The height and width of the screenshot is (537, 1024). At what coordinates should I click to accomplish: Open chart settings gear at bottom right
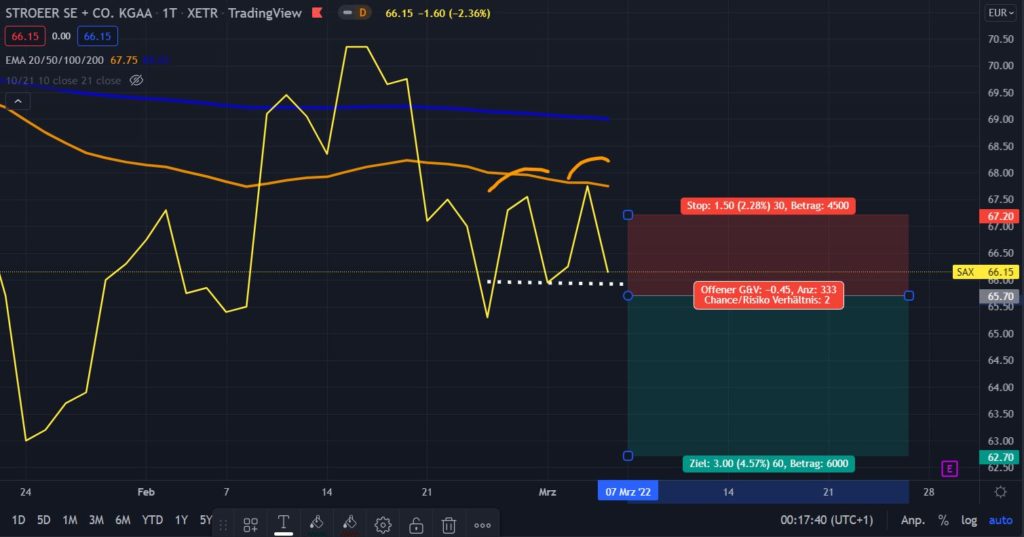tap(1000, 492)
